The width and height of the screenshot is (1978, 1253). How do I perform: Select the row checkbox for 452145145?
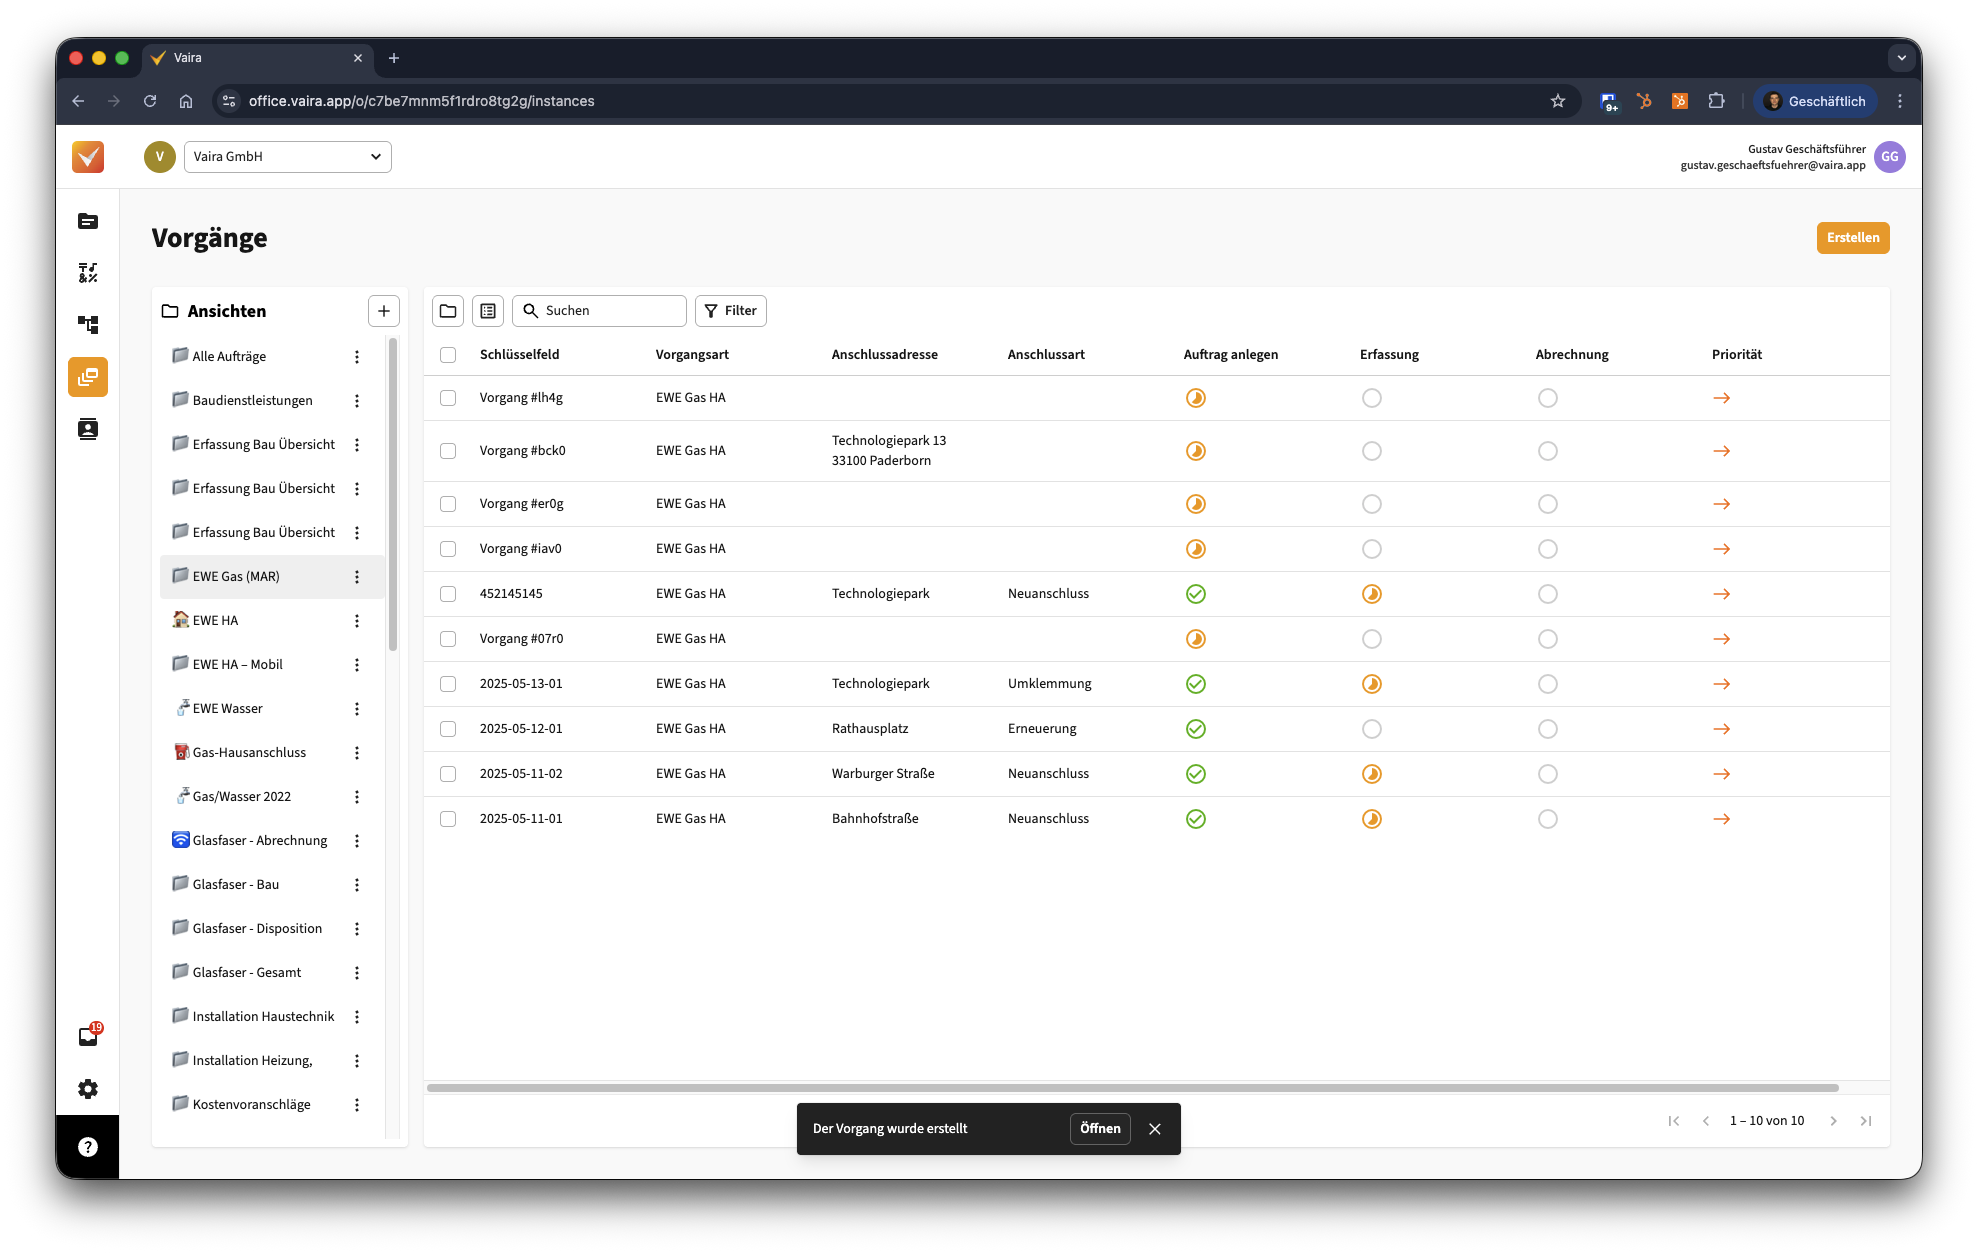[x=448, y=594]
